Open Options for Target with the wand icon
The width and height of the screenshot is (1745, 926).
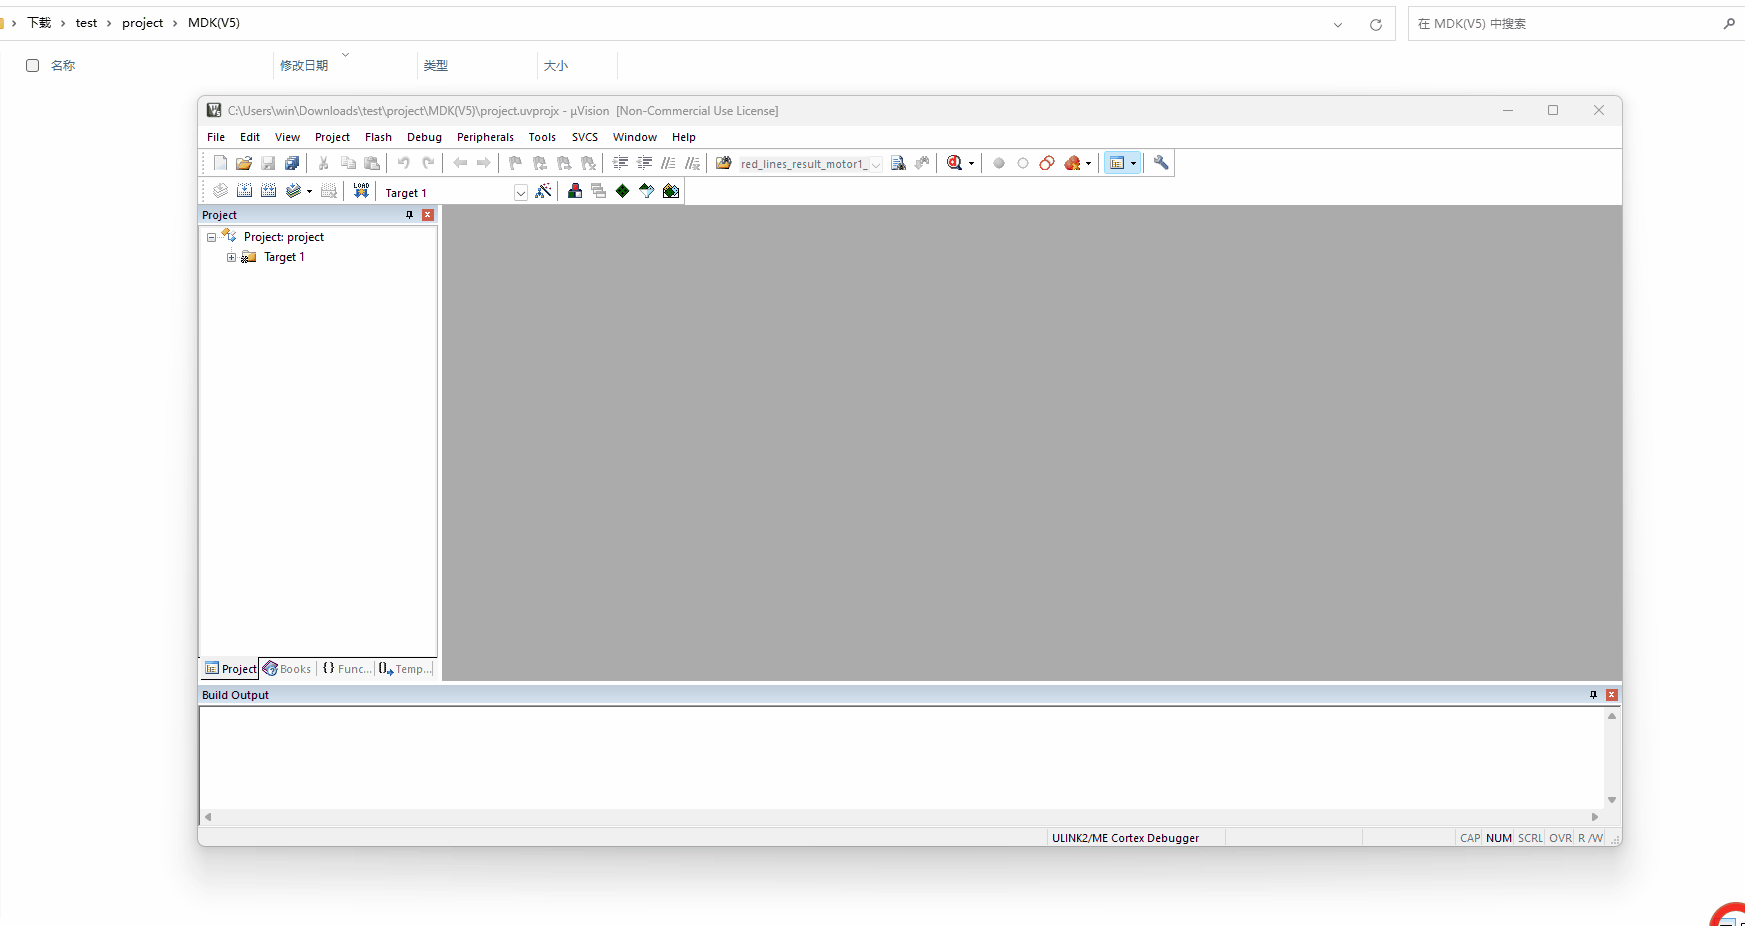[x=545, y=191]
